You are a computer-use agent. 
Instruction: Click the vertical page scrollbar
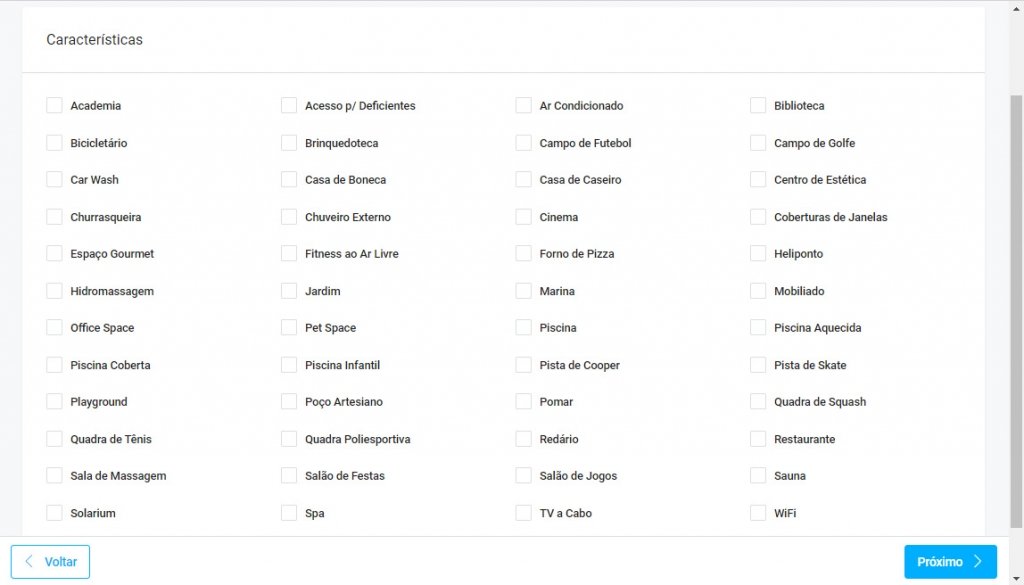(1016, 300)
